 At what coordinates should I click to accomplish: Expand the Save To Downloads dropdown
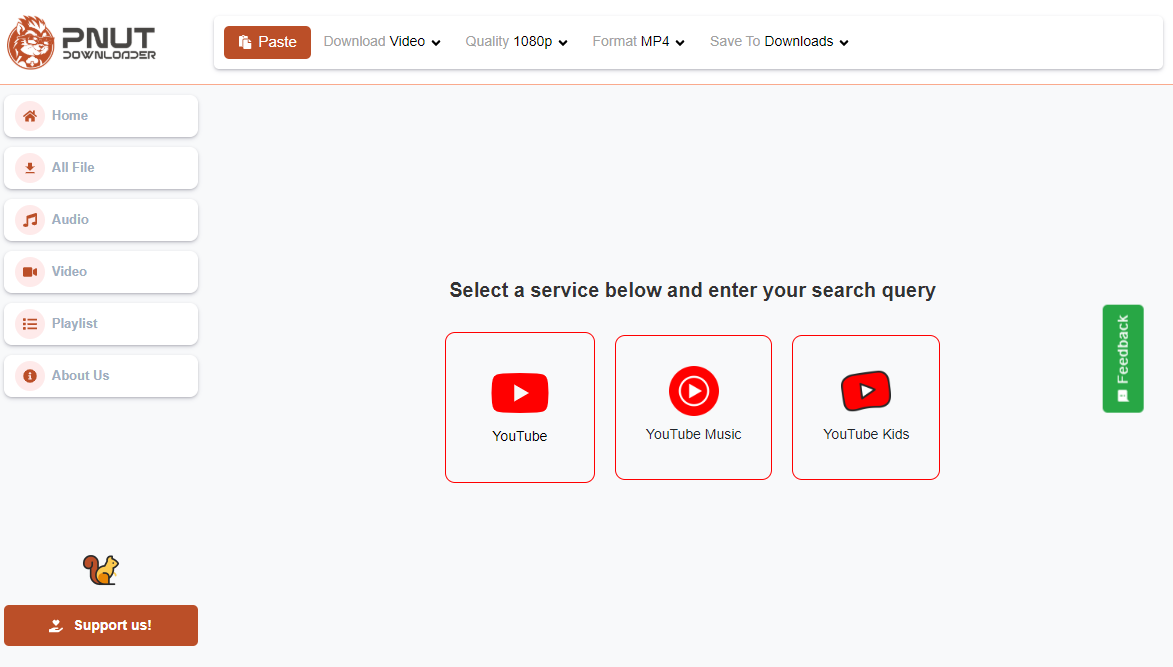(779, 42)
